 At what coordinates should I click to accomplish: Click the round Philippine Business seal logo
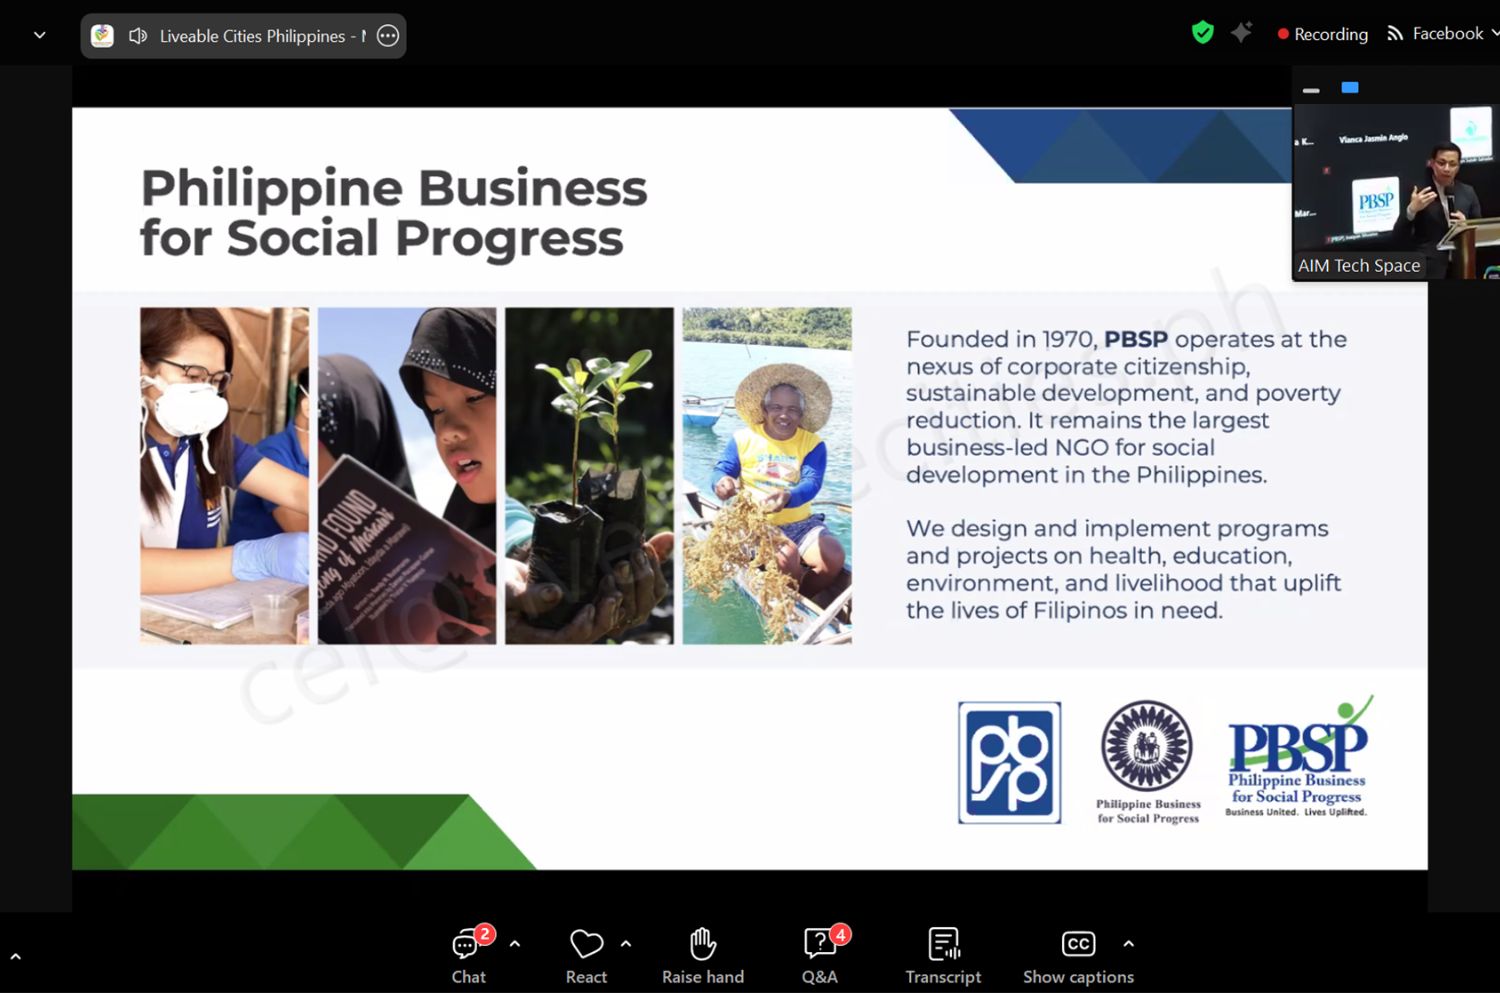(x=1148, y=763)
